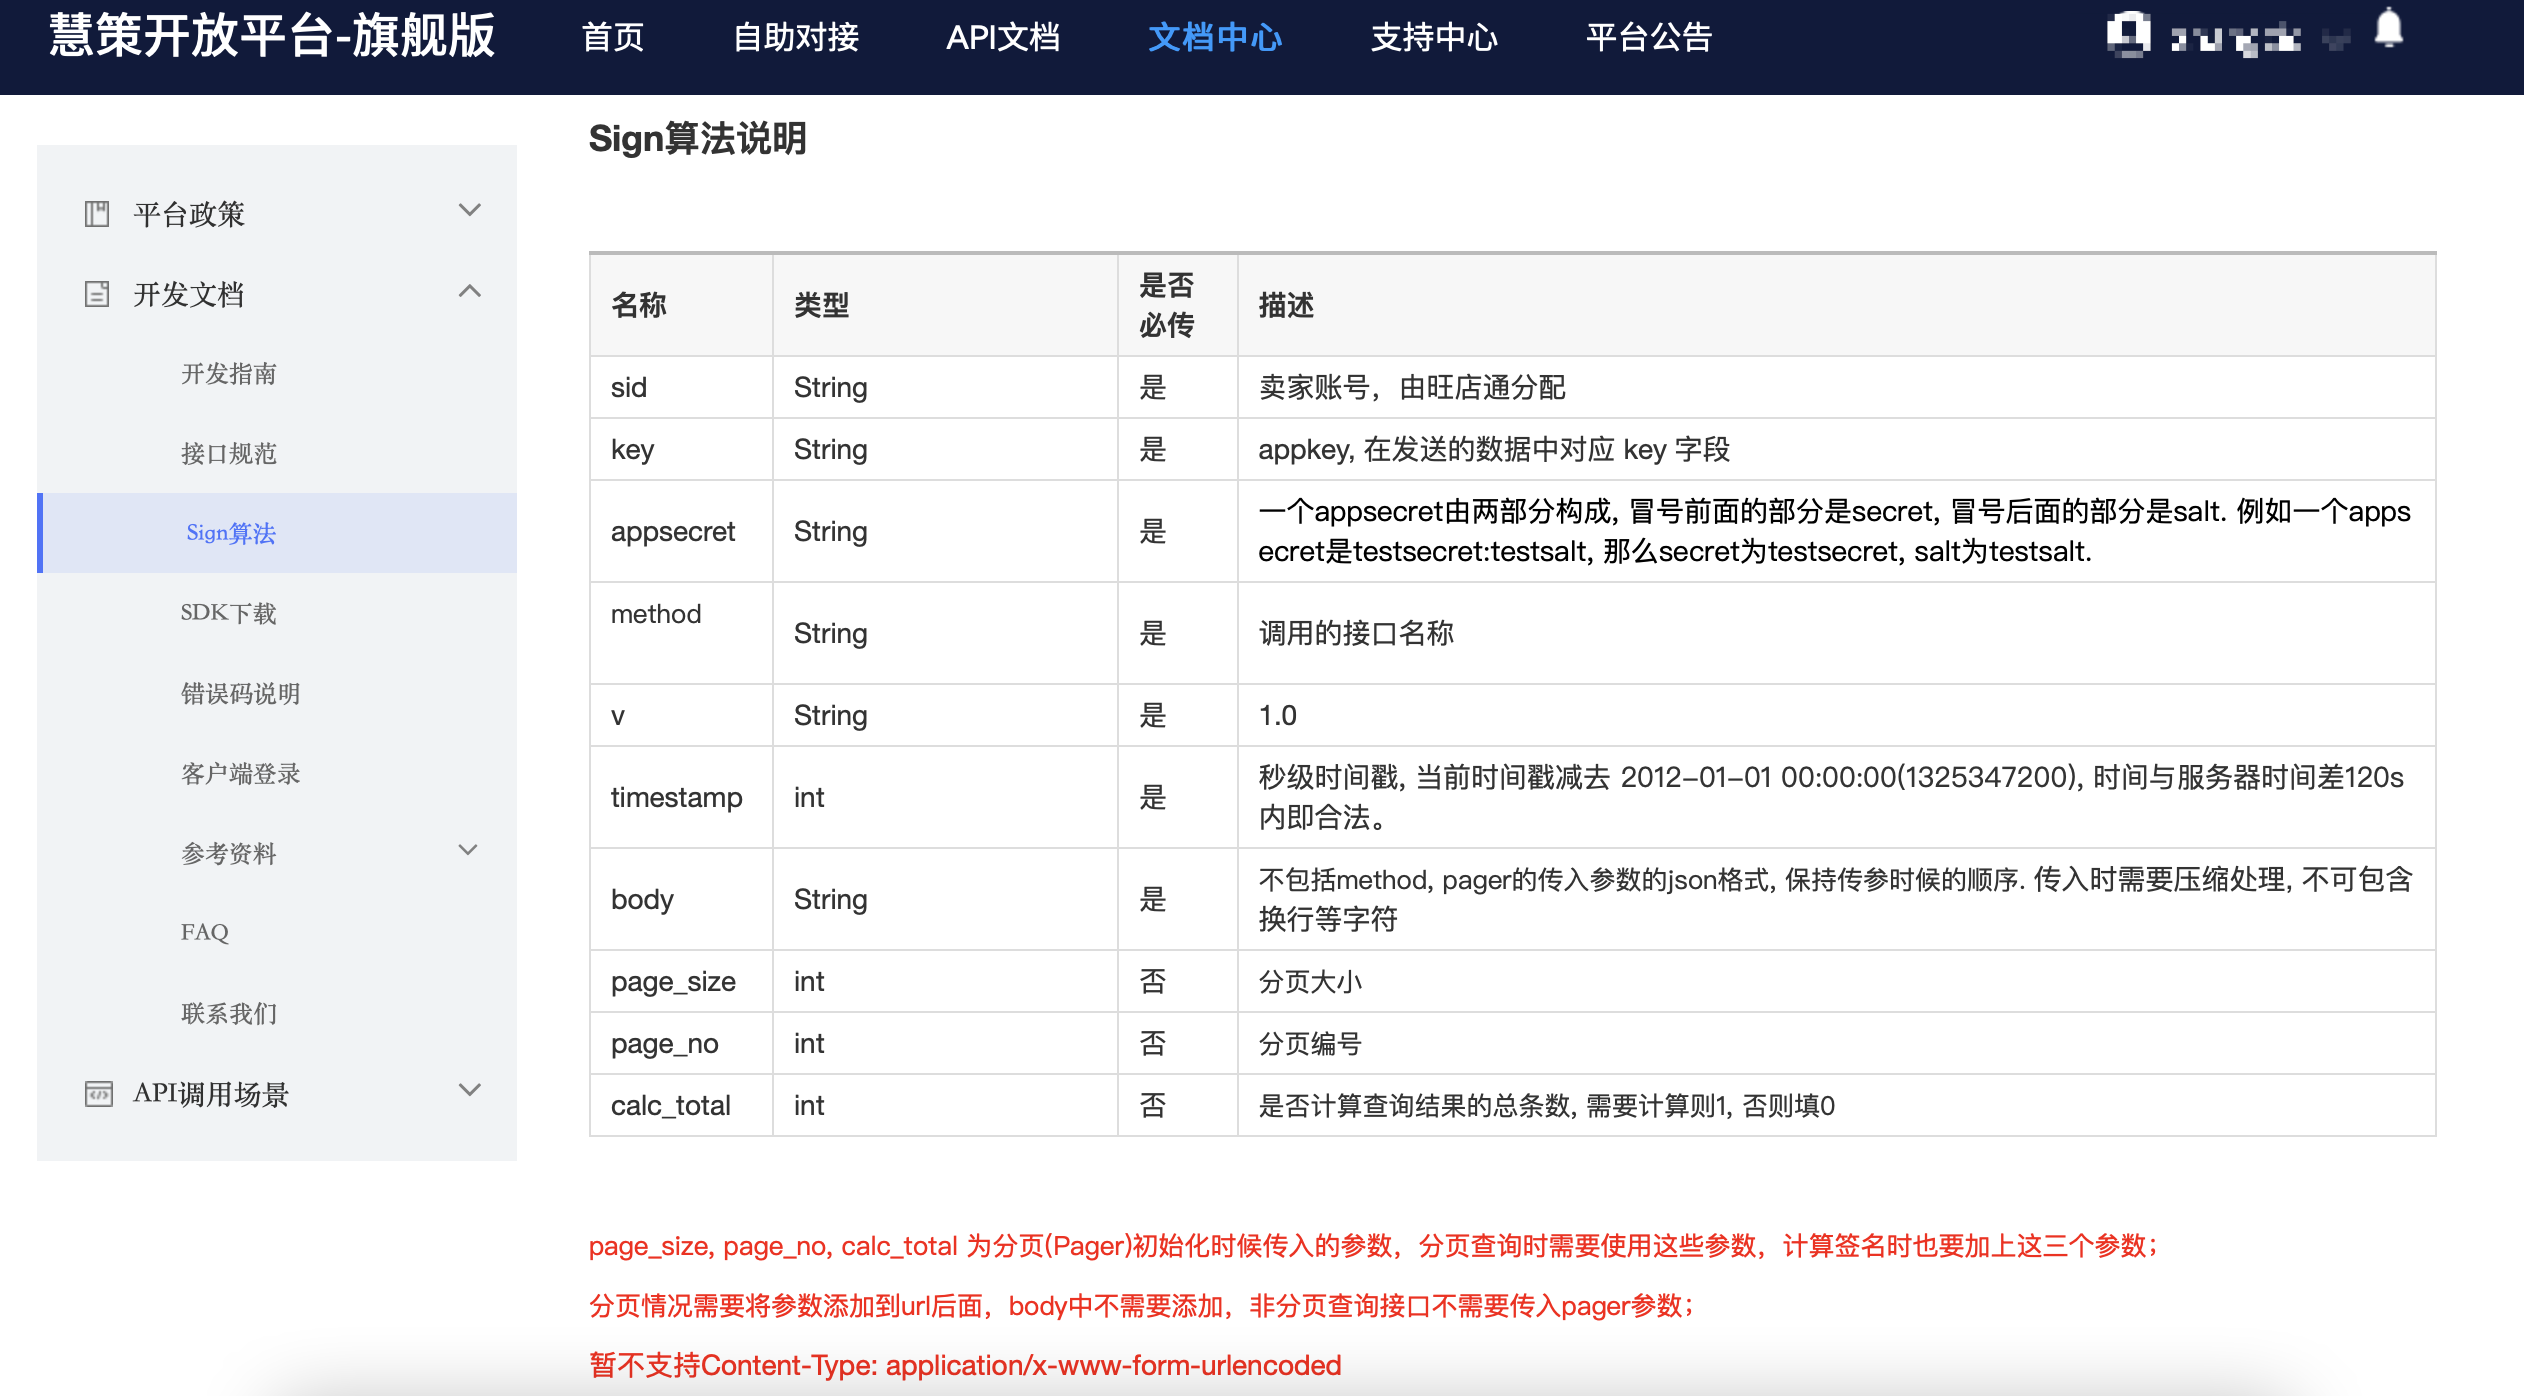Image resolution: width=2524 pixels, height=1396 pixels.
Task: Click the 平台政策 sidebar label
Action: tap(189, 214)
